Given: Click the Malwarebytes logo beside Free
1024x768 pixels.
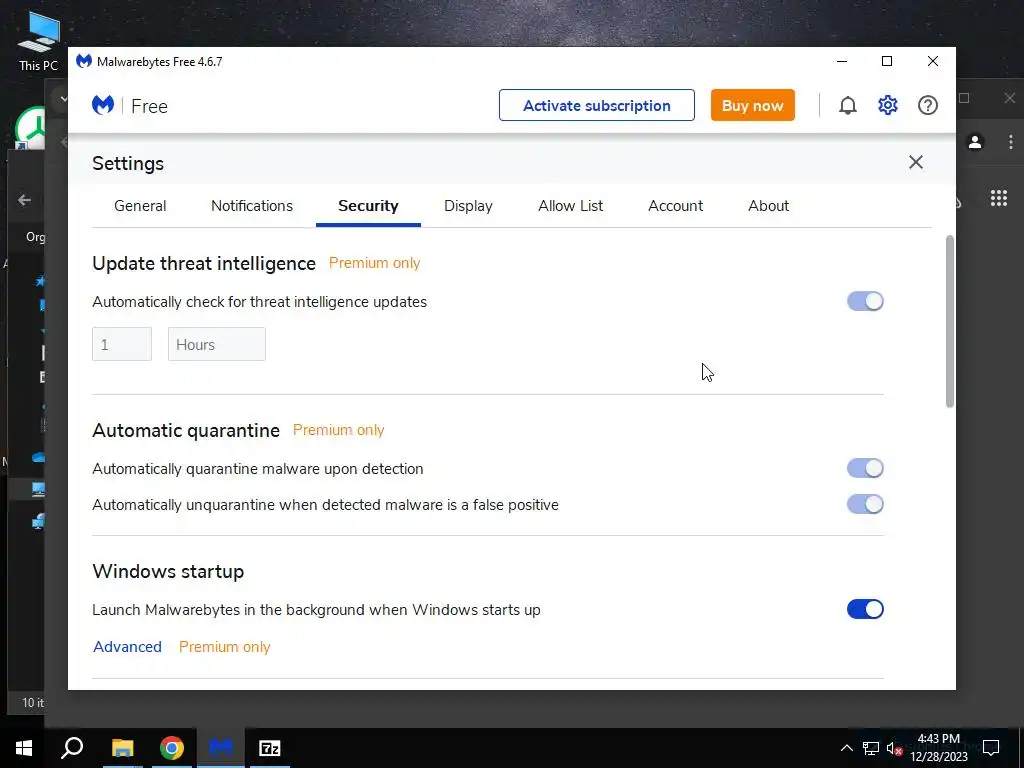Looking at the screenshot, I should [103, 105].
